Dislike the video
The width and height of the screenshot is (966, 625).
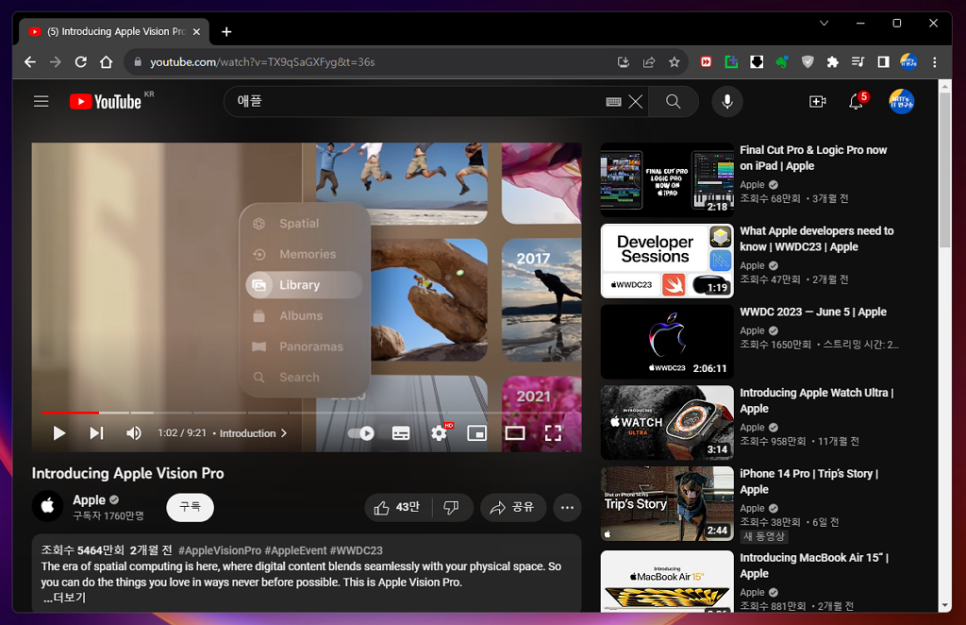click(452, 507)
